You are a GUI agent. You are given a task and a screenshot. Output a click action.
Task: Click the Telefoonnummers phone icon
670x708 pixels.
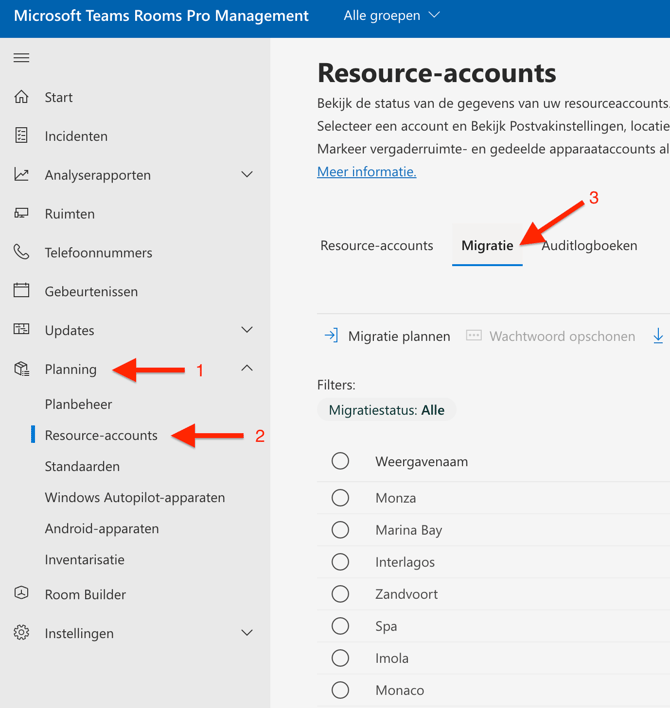point(21,252)
